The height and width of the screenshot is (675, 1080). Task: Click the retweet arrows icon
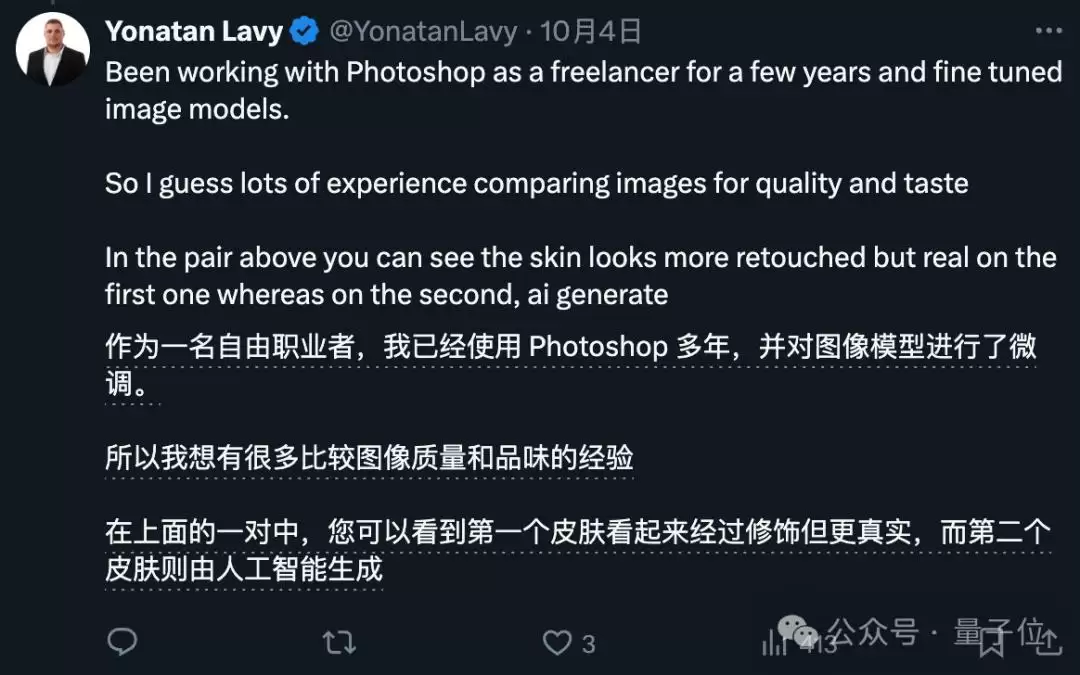(x=339, y=643)
